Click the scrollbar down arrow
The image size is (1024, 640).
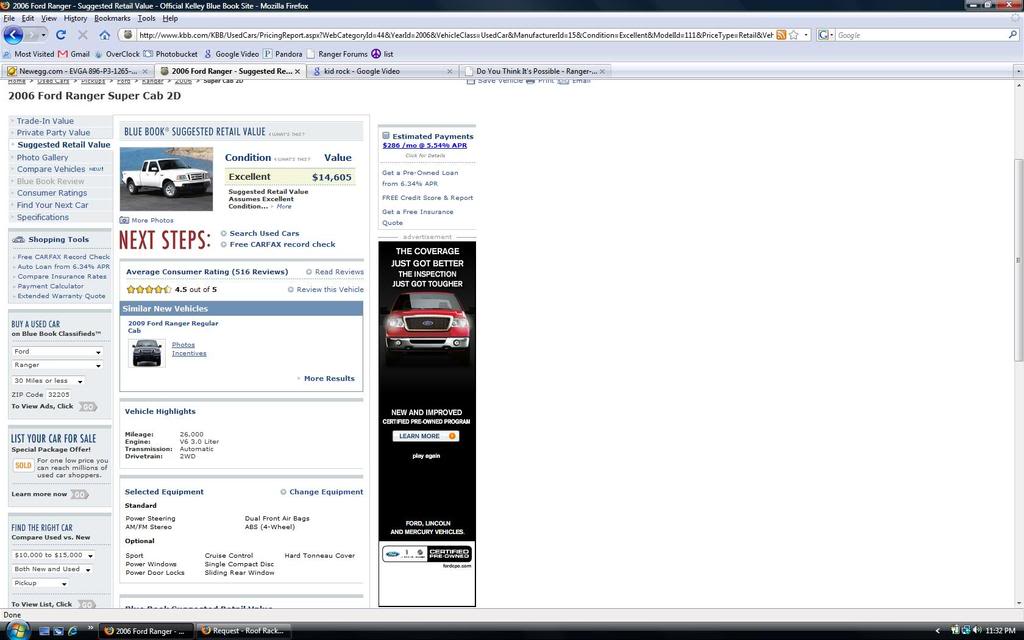point(1018,603)
